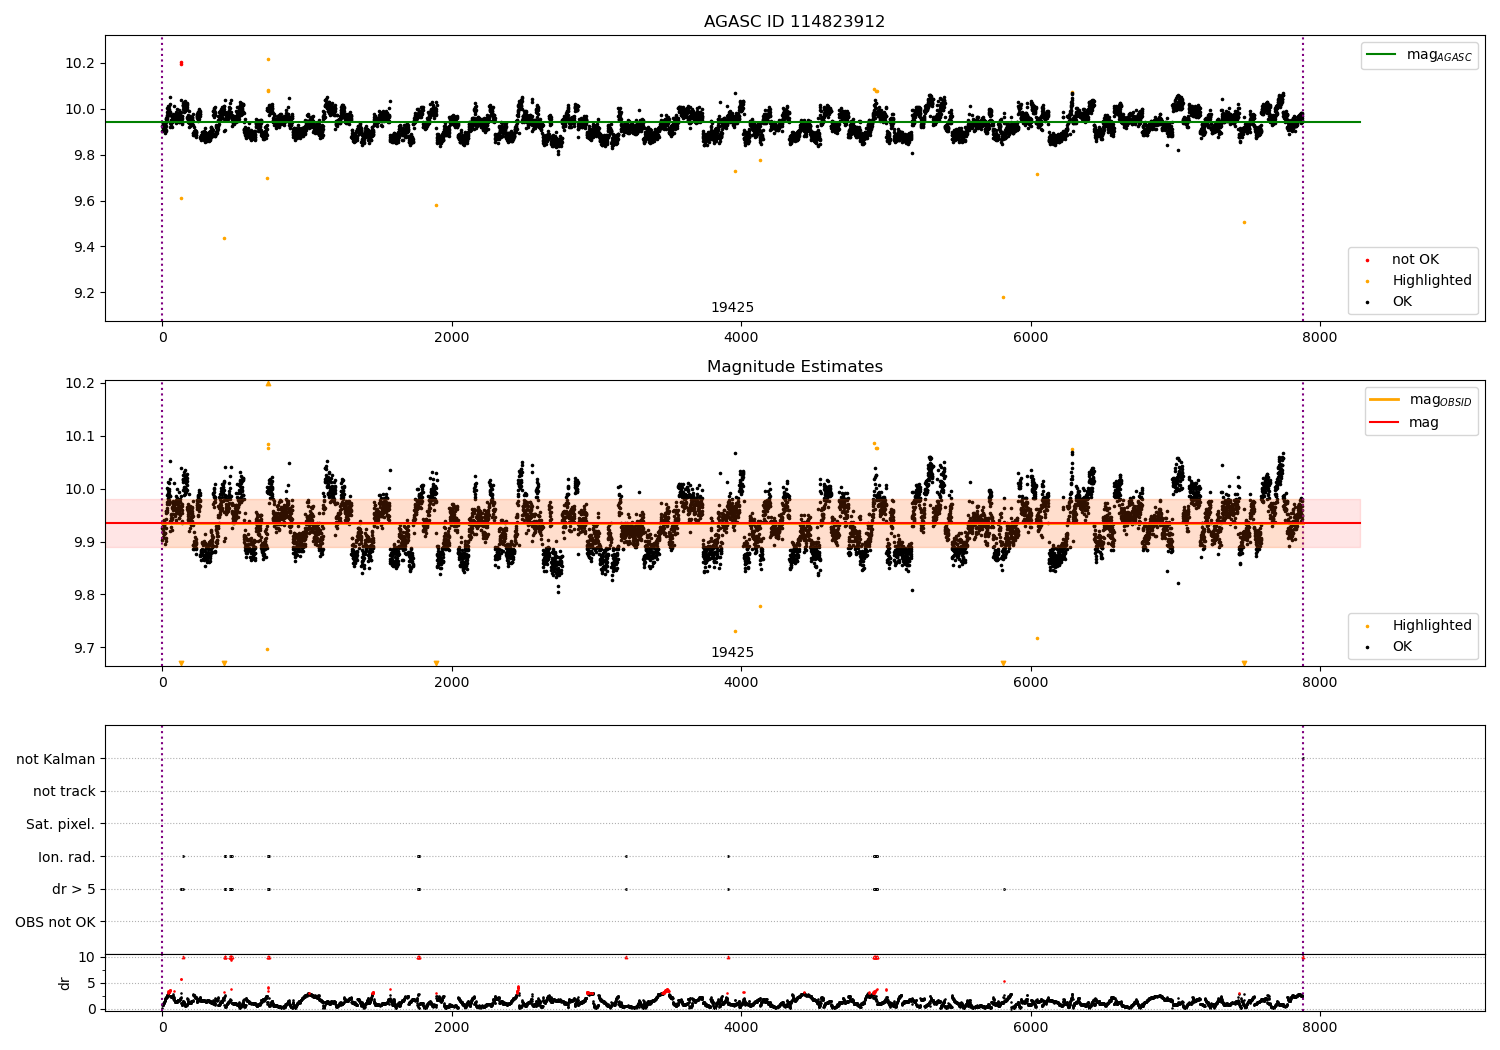This screenshot has width=1500, height=1050.
Task: Click the 'OBS not OK' row label
Action: click(55, 923)
